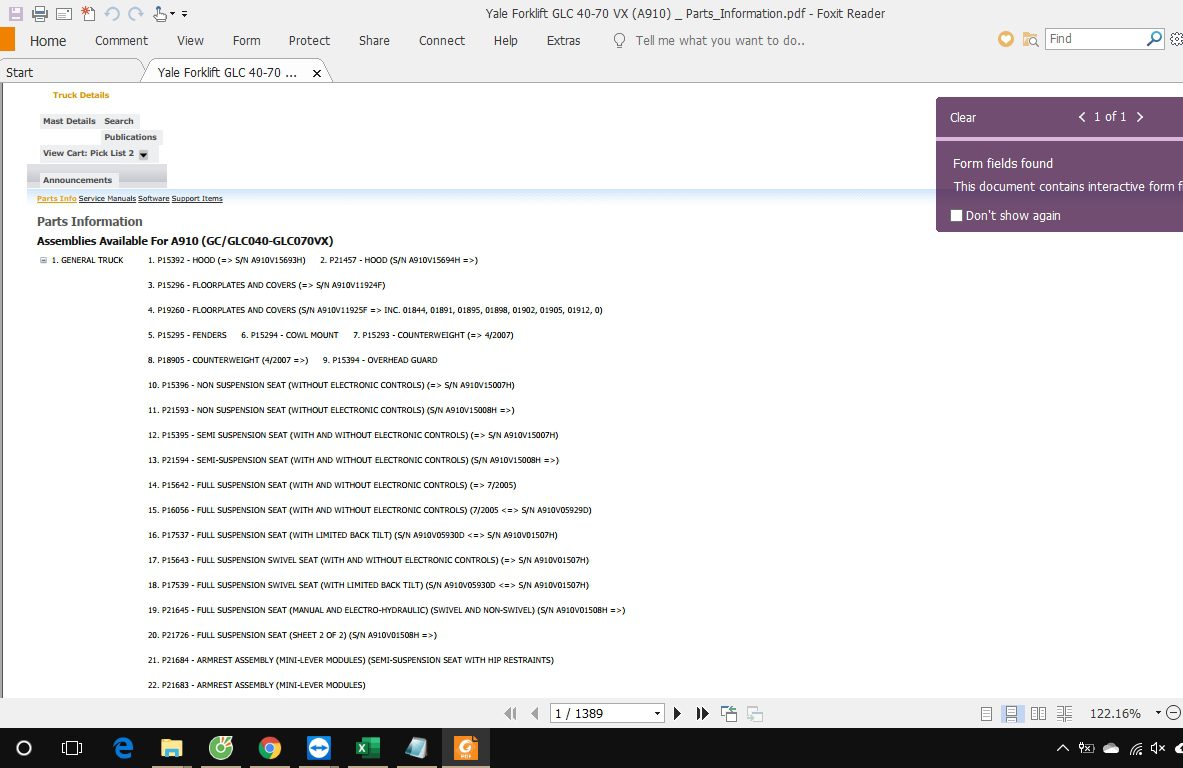Switch to Yale Forklift GLC 40-70 document tab
This screenshot has height=768, width=1183.
click(226, 72)
